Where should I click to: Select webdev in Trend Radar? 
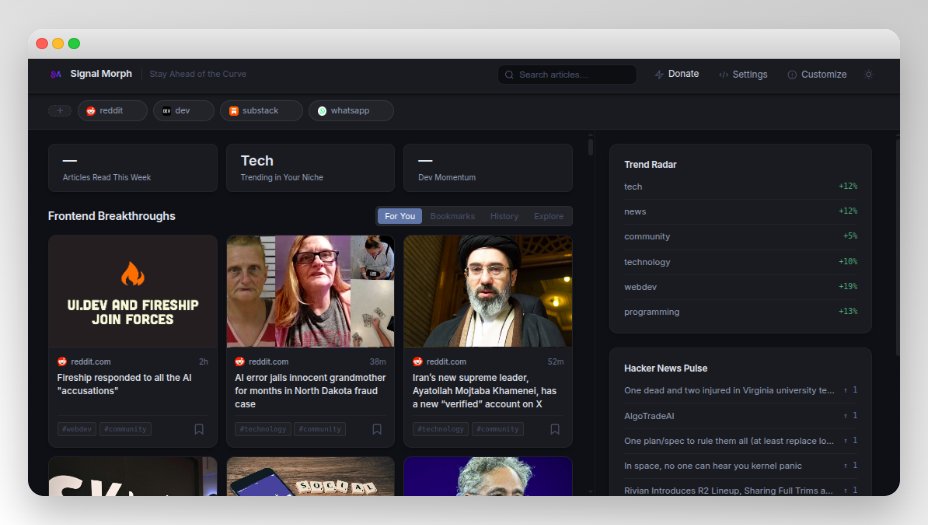740,286
